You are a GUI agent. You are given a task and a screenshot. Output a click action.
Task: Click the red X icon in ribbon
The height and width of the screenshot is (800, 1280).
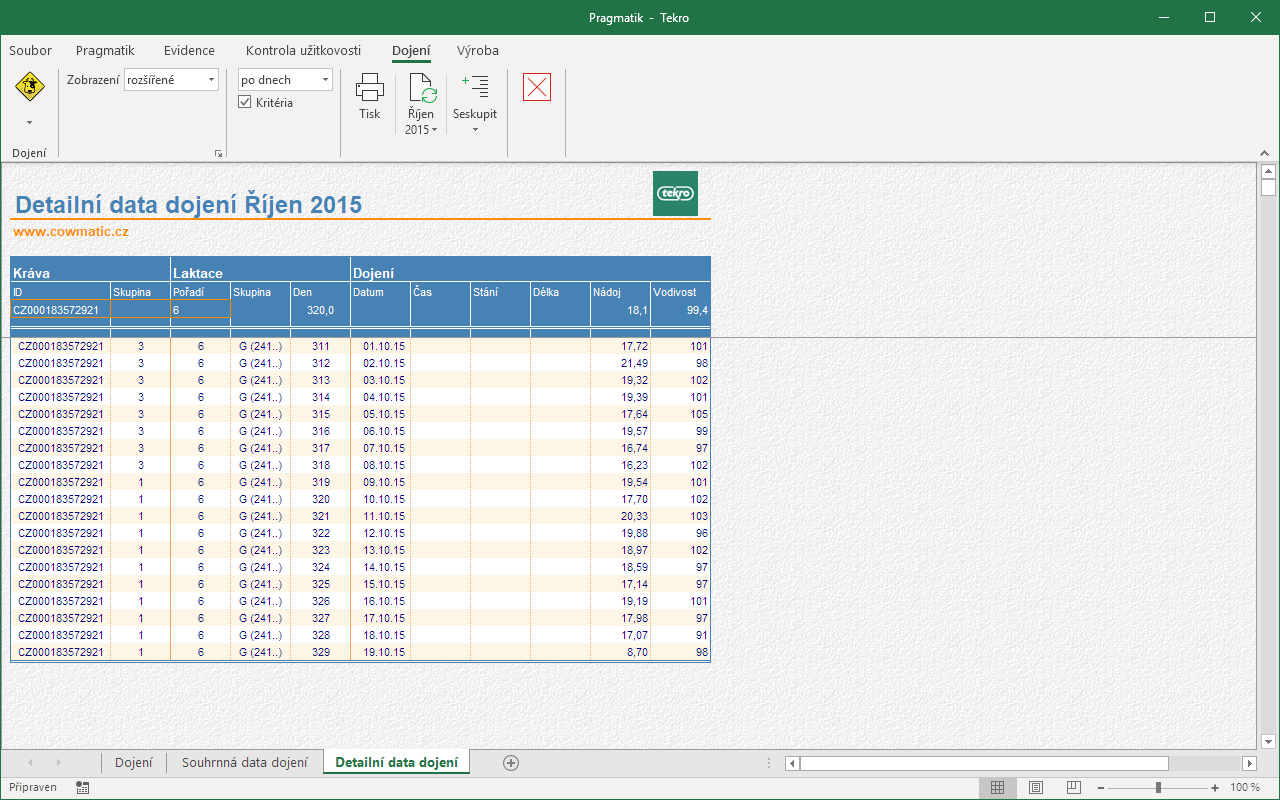tap(537, 87)
